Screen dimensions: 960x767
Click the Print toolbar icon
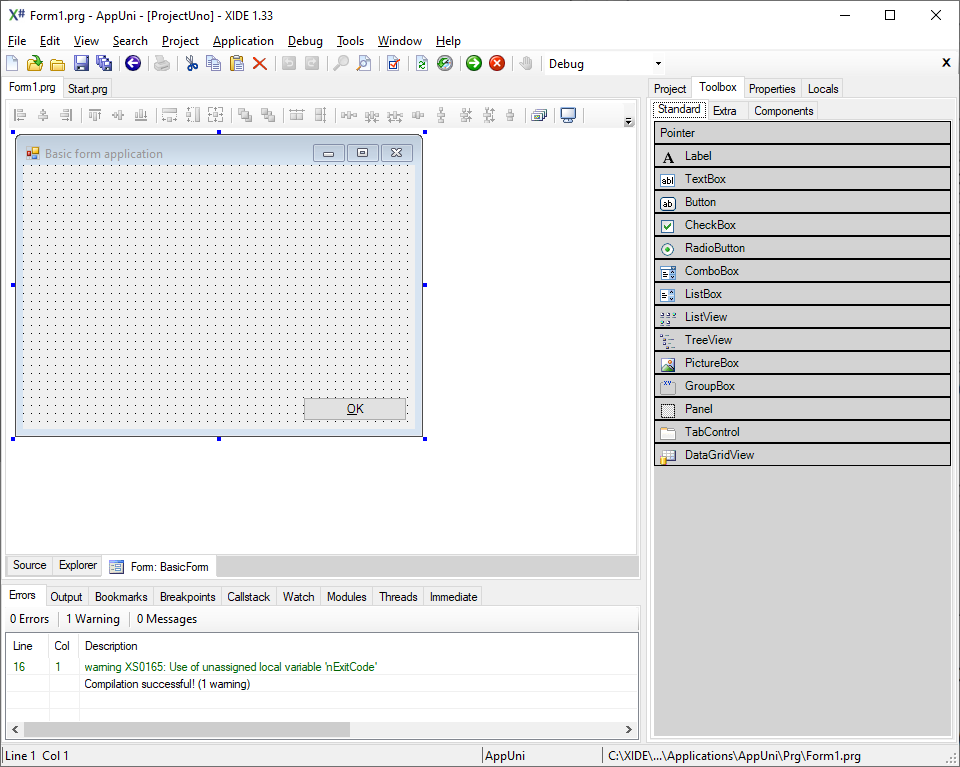(162, 63)
